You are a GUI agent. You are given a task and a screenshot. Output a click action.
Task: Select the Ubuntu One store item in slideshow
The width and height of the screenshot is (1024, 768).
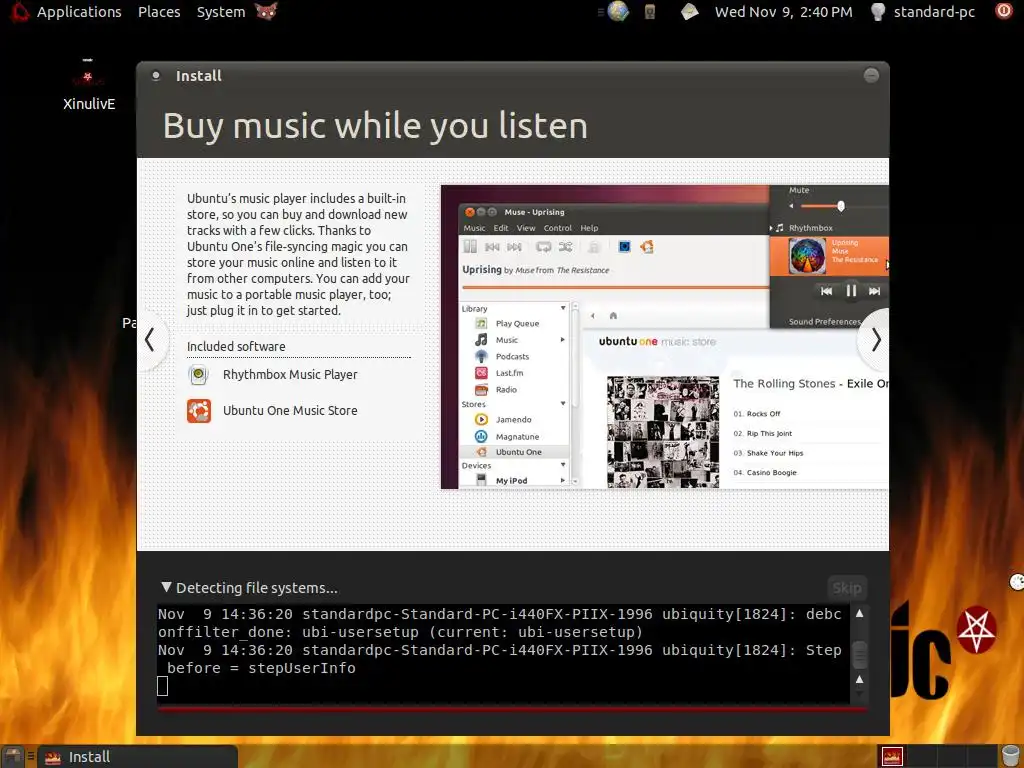pyautogui.click(x=515, y=452)
